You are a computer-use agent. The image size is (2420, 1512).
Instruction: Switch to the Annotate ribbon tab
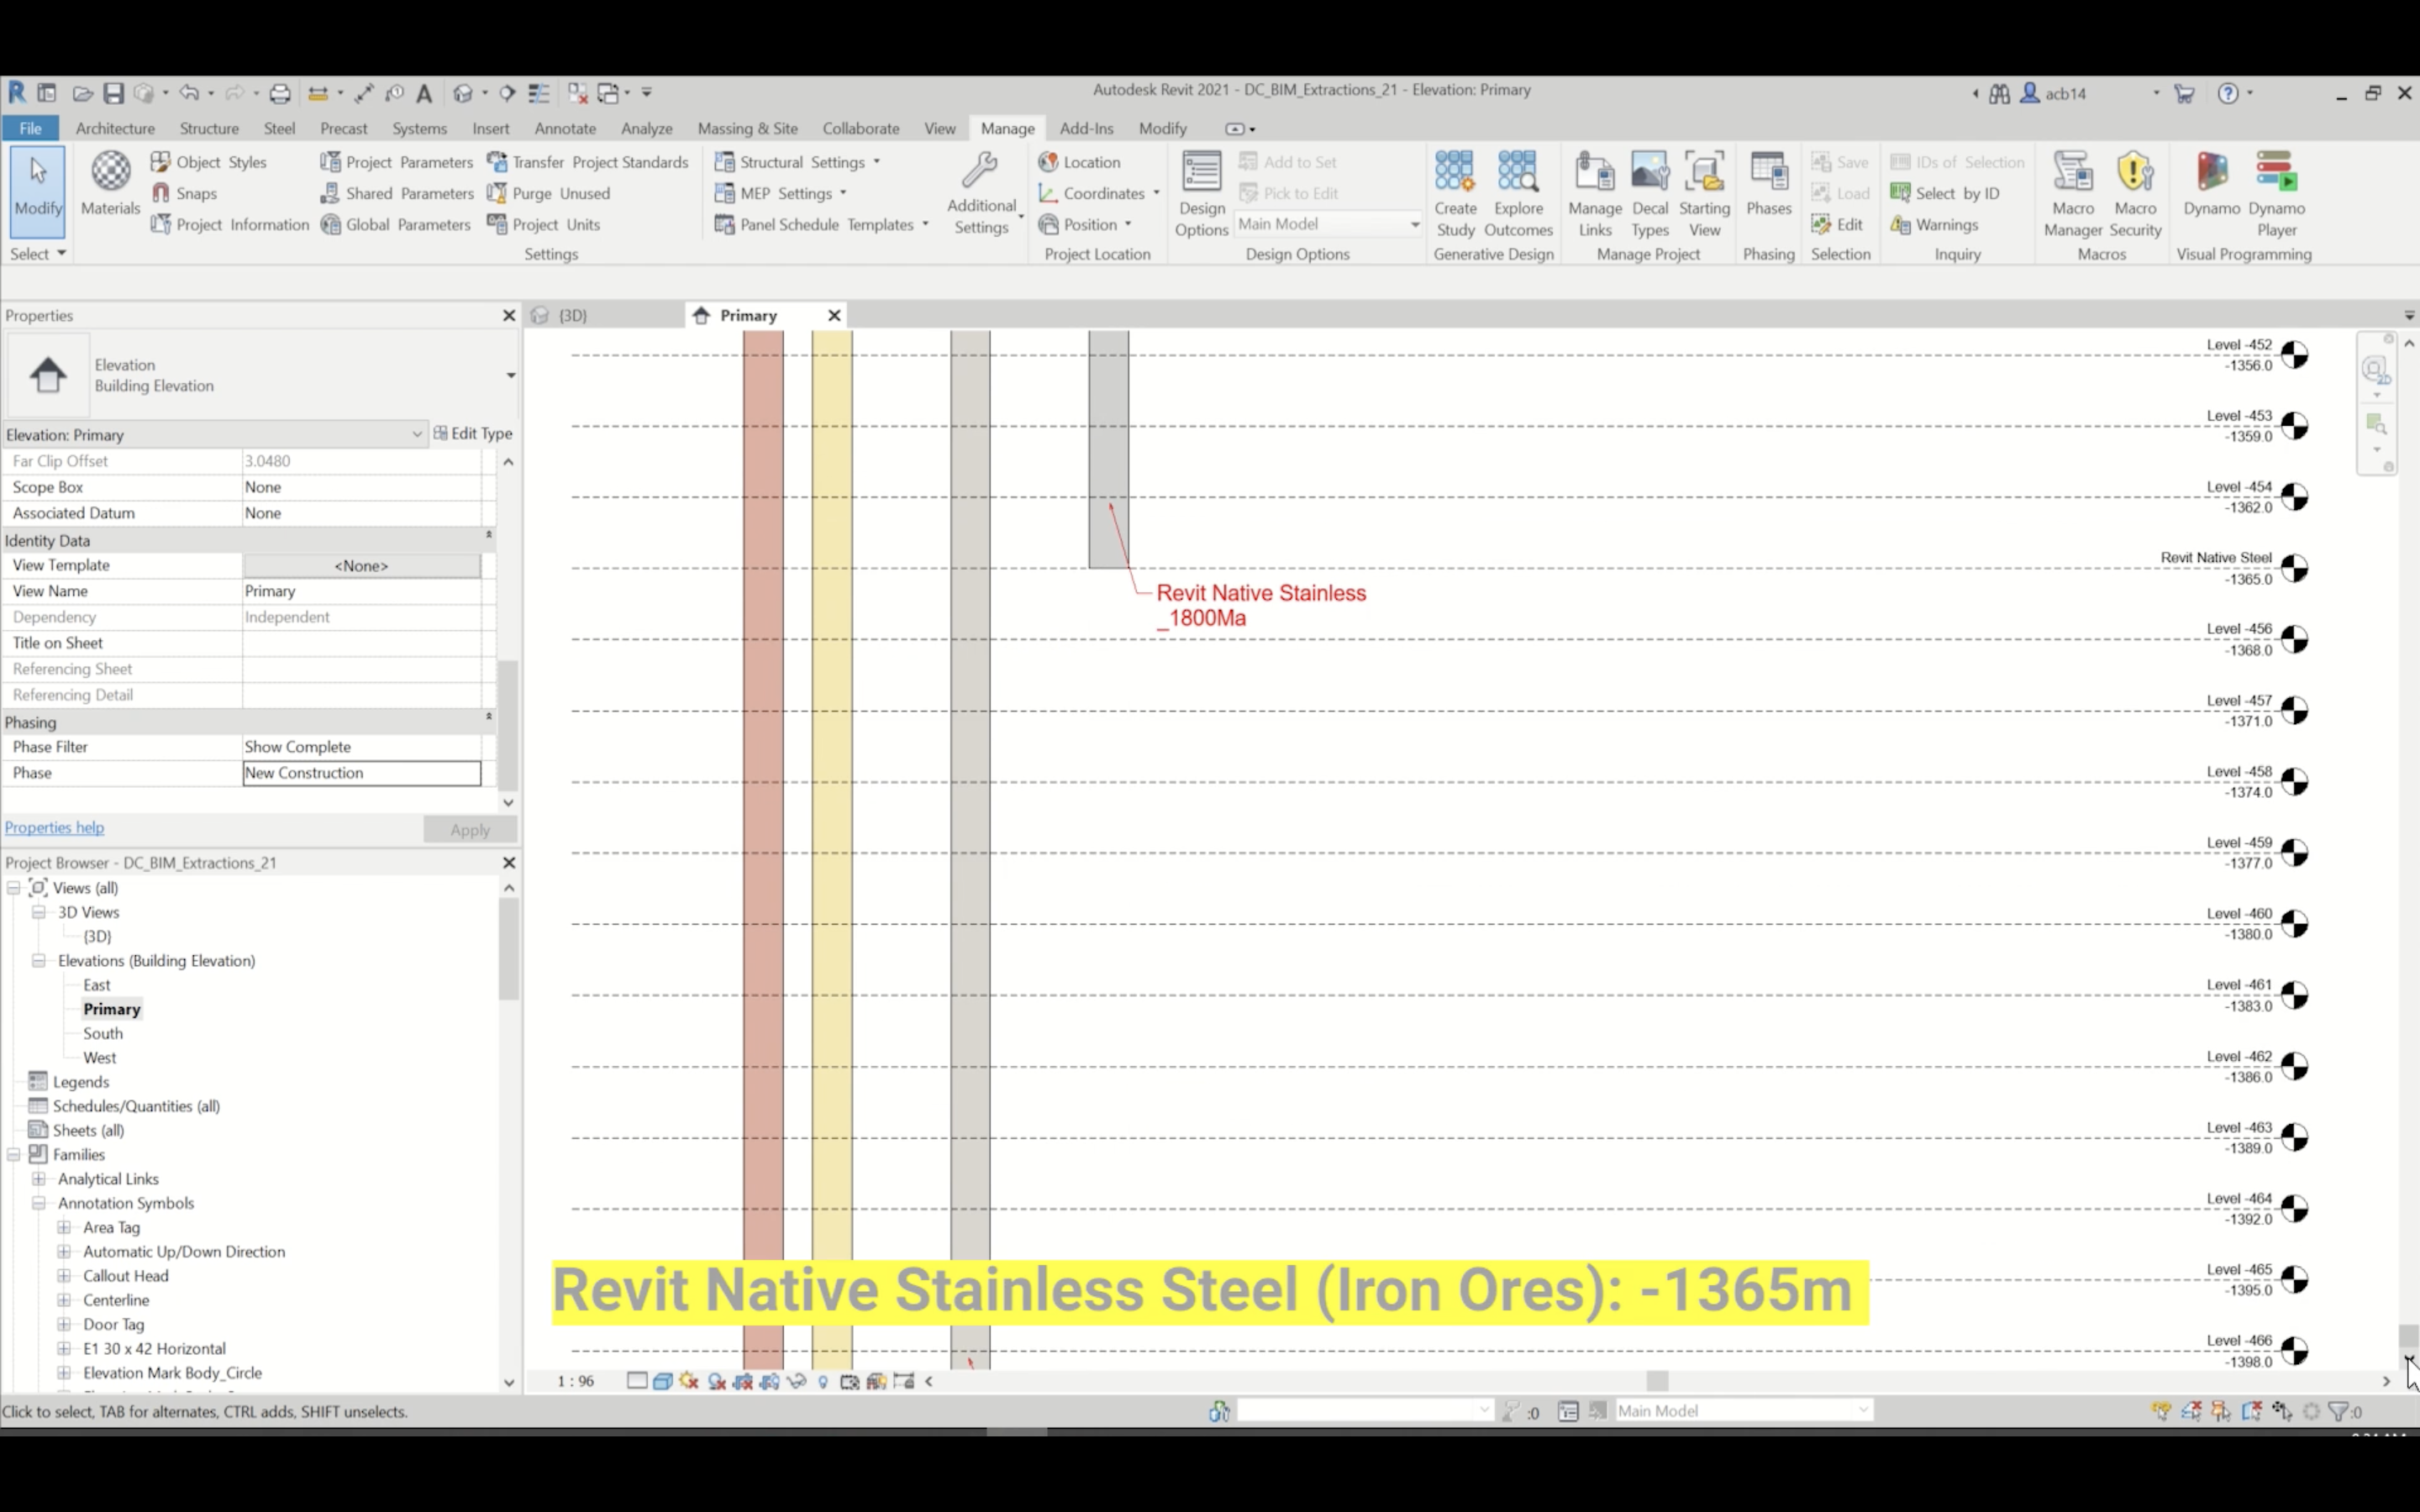pos(565,128)
